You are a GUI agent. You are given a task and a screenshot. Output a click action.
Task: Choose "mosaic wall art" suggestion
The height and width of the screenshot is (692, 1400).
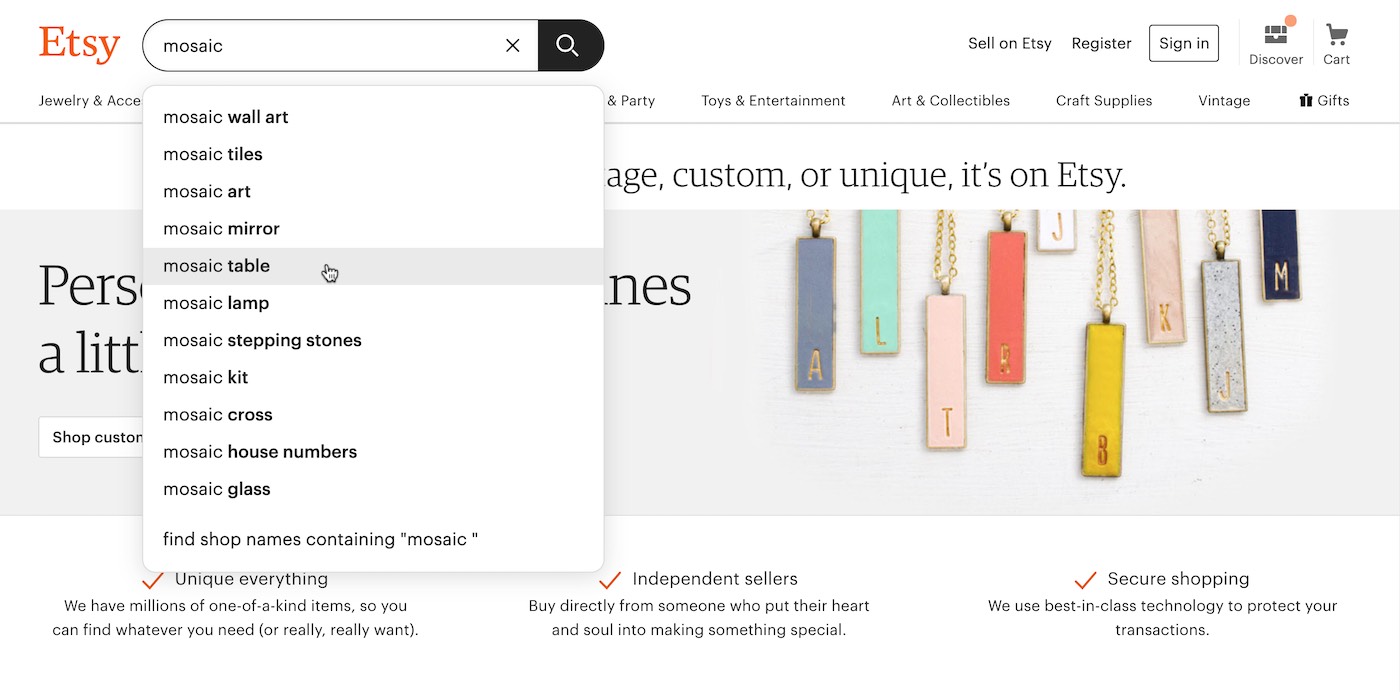[x=226, y=117]
